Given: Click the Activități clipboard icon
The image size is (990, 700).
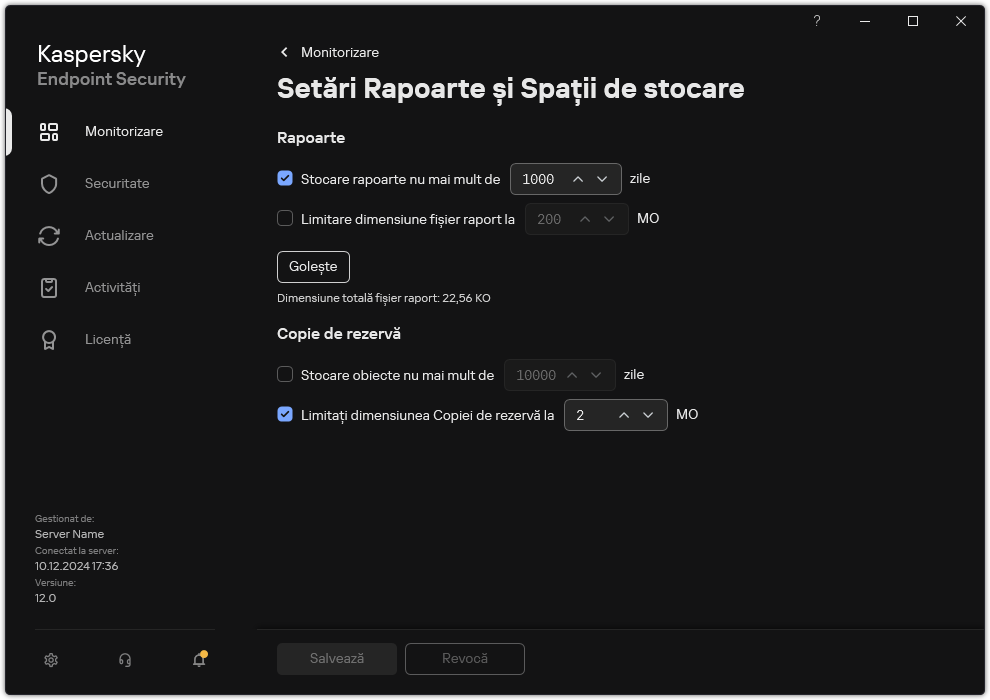Looking at the screenshot, I should tap(49, 288).
